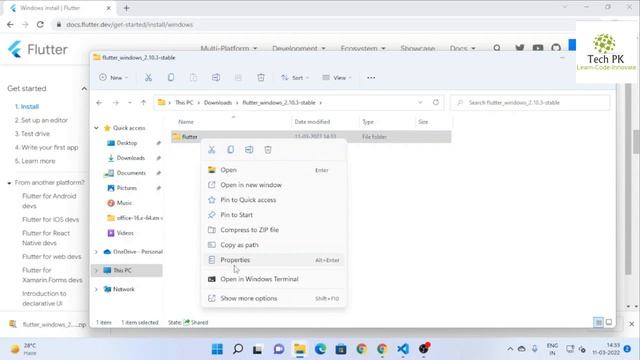The image size is (640, 360).
Task: Go back in the browser
Action: (10, 24)
